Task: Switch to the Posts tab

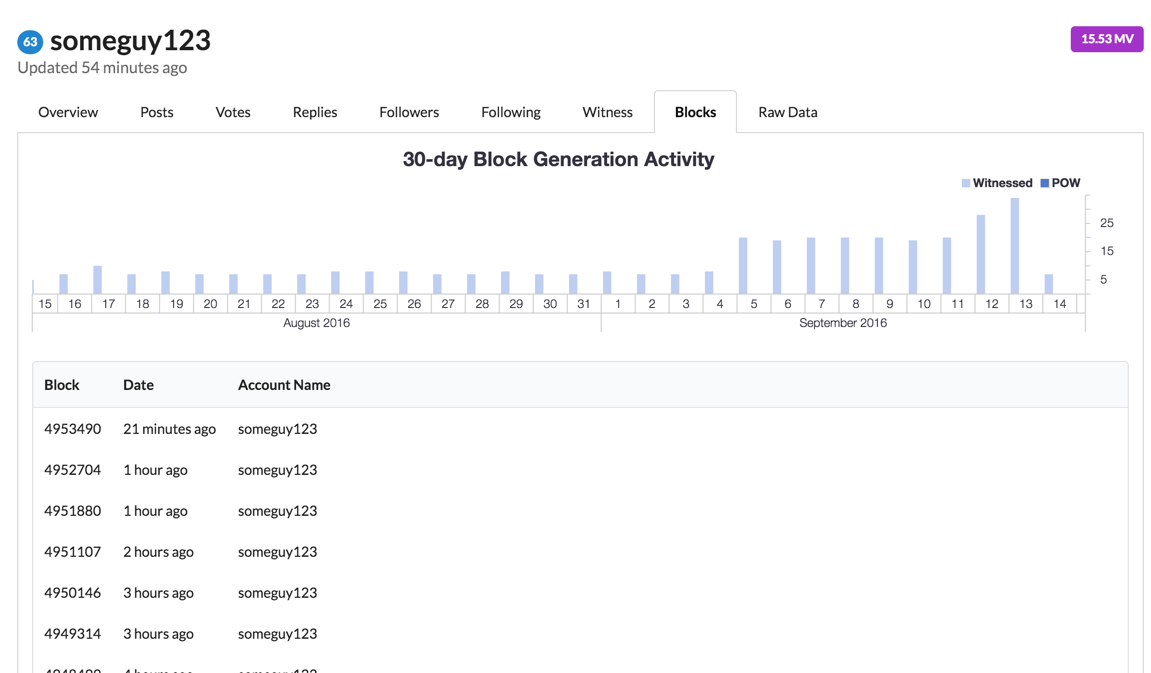Action: click(x=157, y=112)
